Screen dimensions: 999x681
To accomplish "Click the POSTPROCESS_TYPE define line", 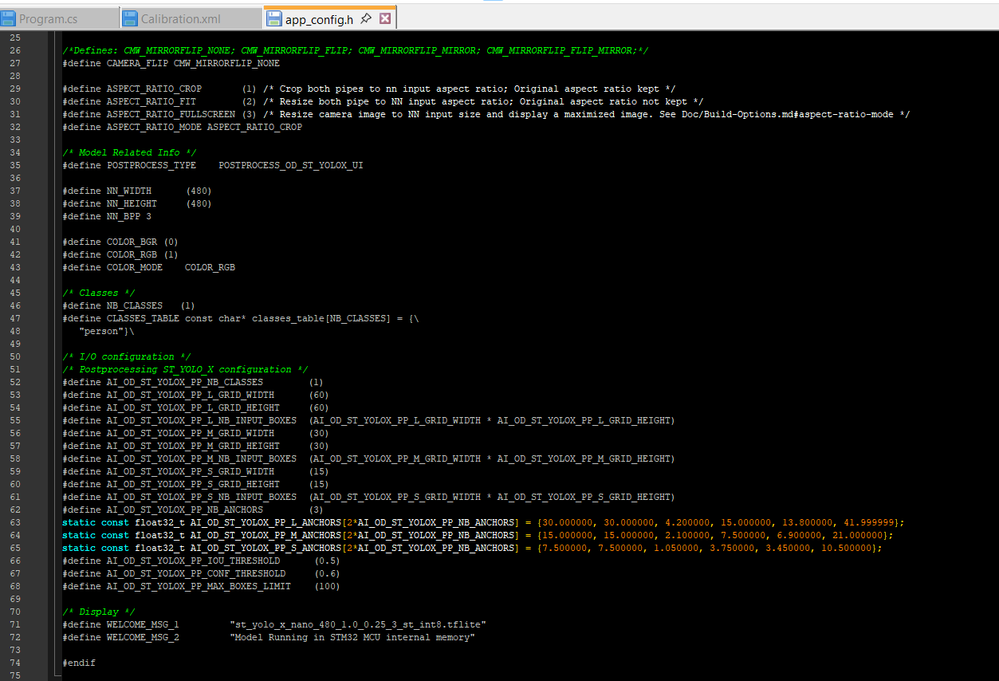I will pyautogui.click(x=213, y=165).
